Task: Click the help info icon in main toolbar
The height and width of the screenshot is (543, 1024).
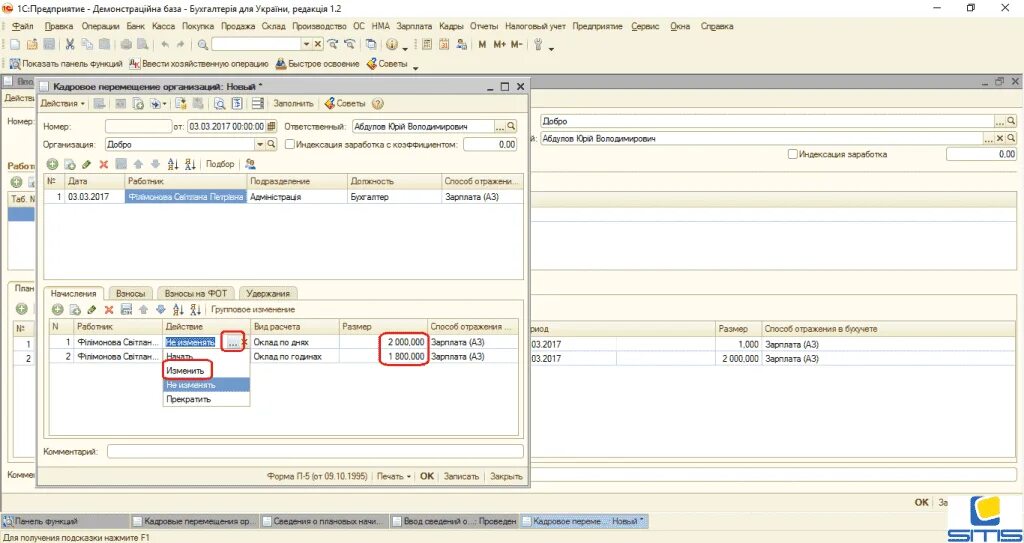Action: 392,44
